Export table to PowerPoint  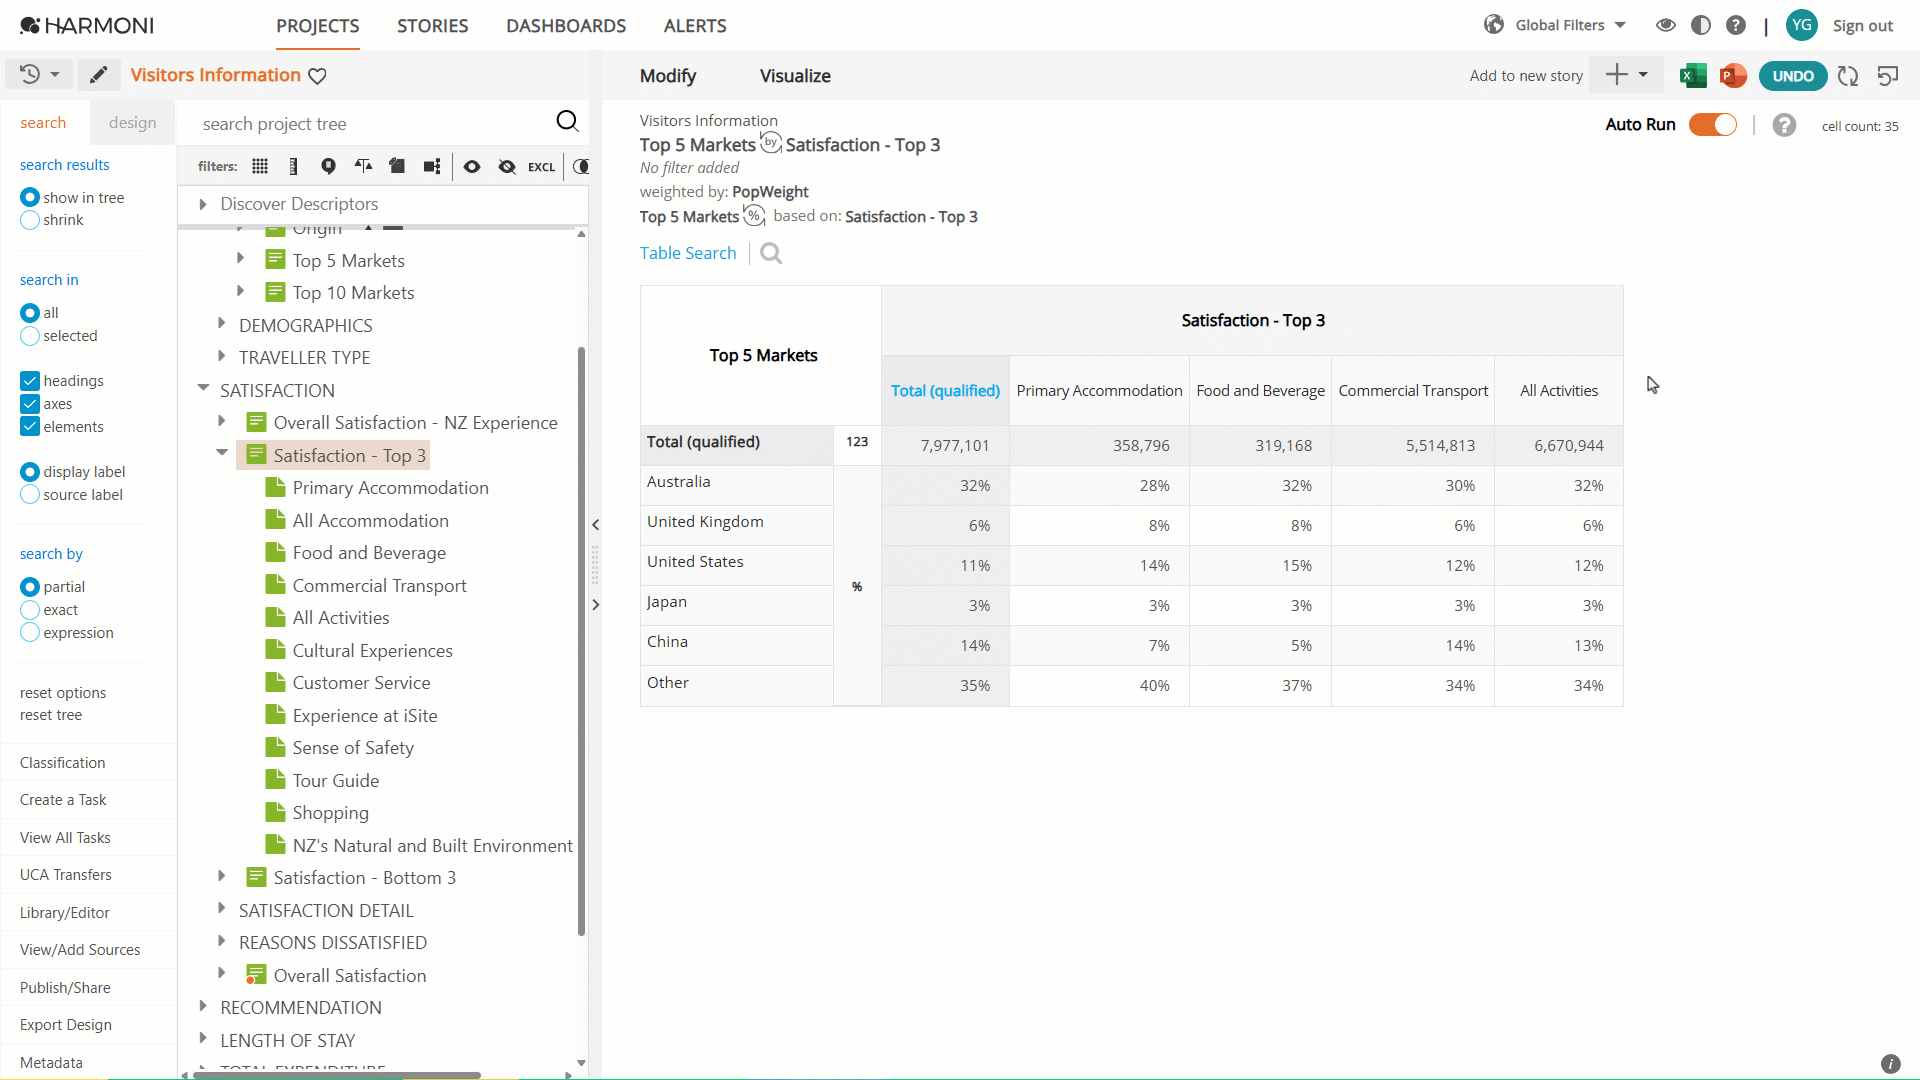(1733, 76)
